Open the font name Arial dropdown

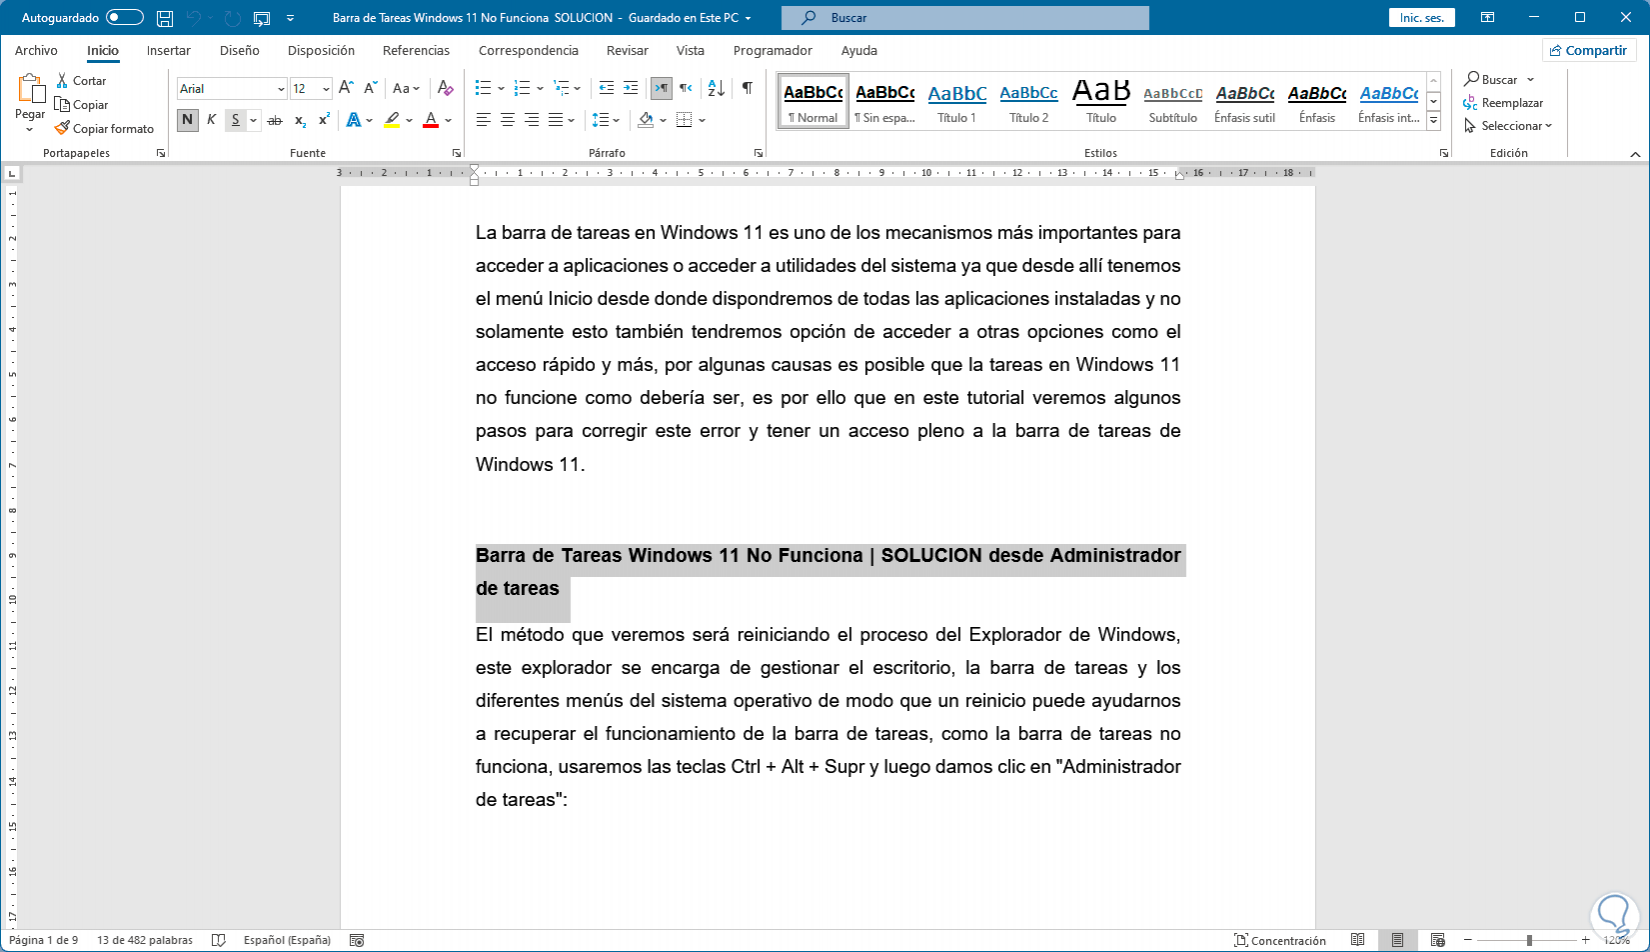pyautogui.click(x=280, y=89)
